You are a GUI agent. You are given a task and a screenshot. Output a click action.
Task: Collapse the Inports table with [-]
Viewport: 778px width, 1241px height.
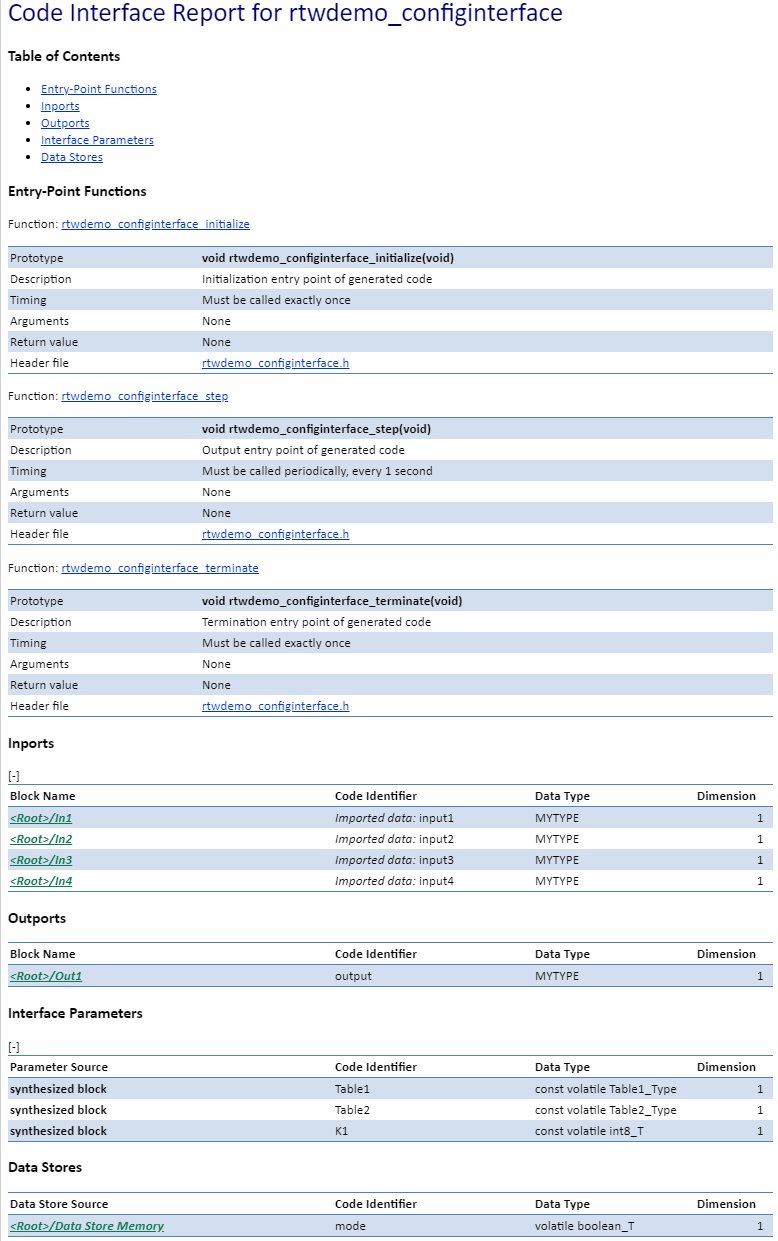pos(14,775)
